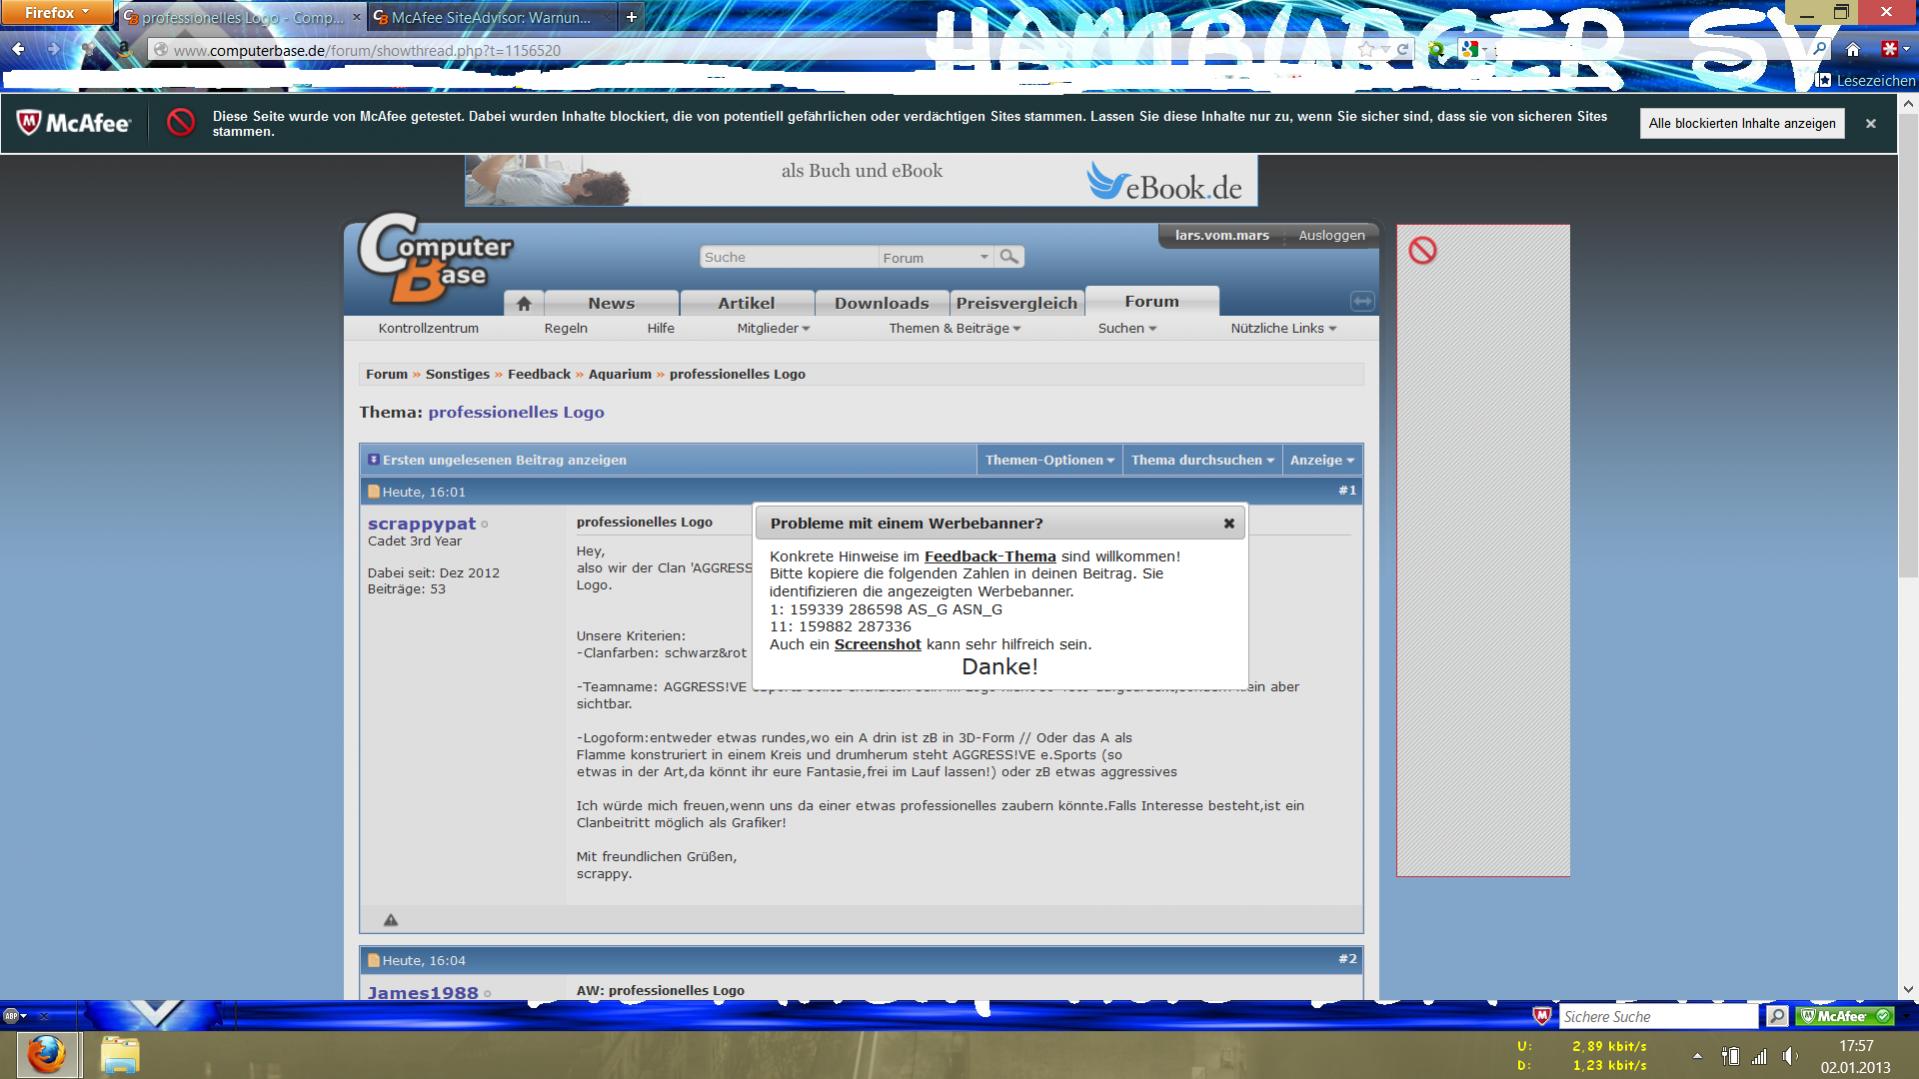Switch to the Preisvergleich tab
Image resolution: width=1919 pixels, height=1079 pixels.
coord(1017,303)
